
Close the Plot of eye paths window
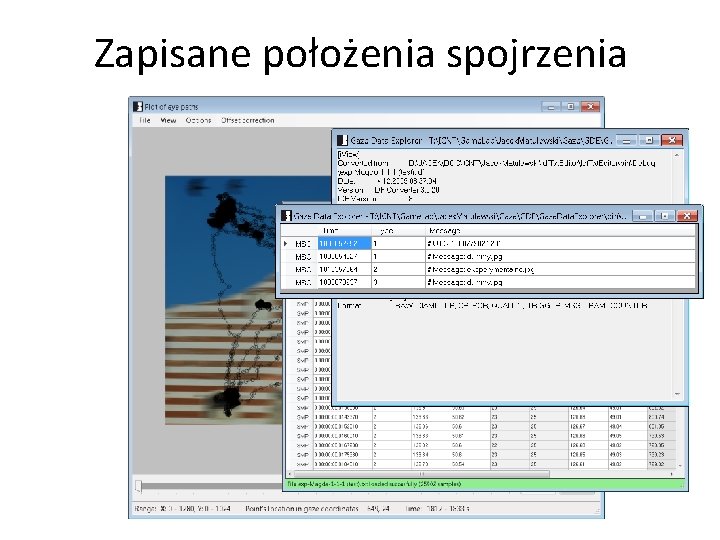click(x=590, y=107)
